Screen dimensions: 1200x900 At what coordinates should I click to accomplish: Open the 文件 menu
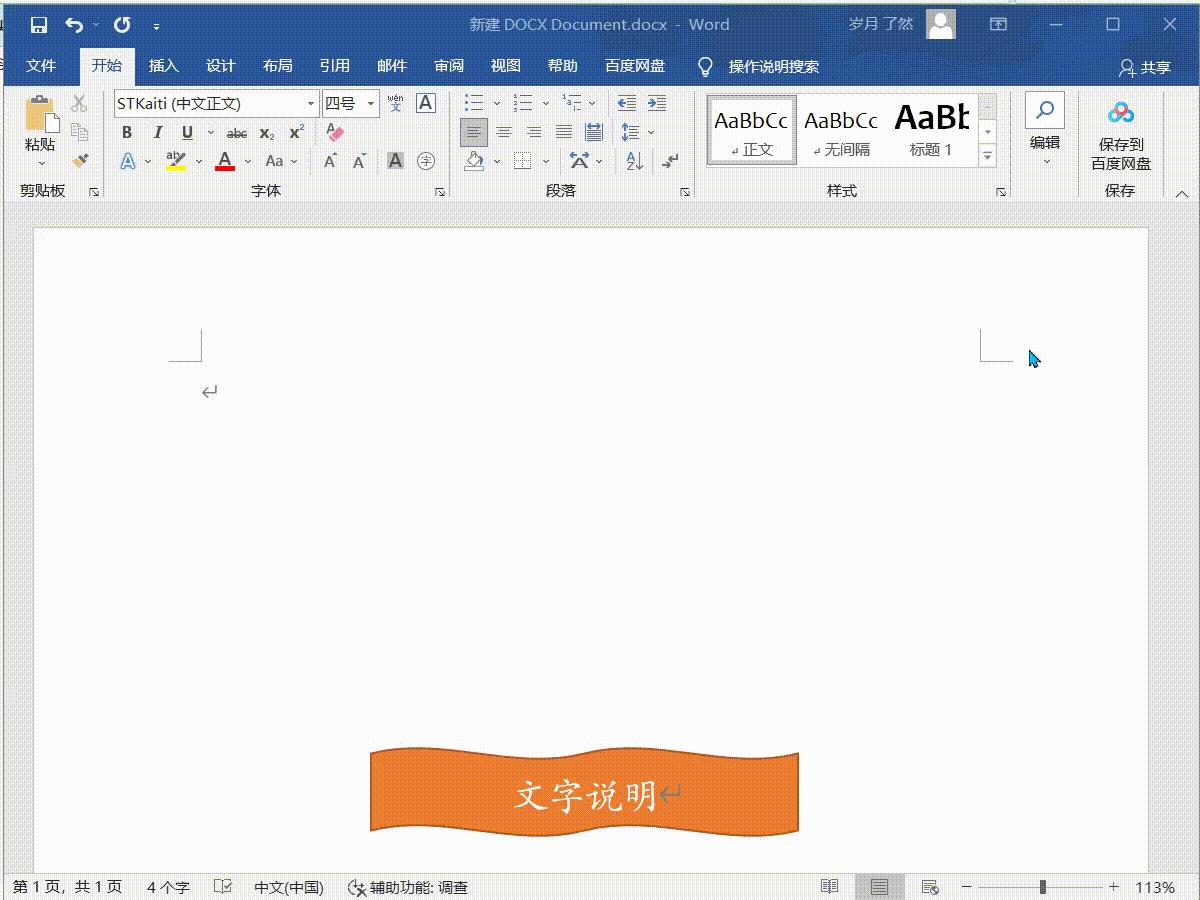click(41, 66)
